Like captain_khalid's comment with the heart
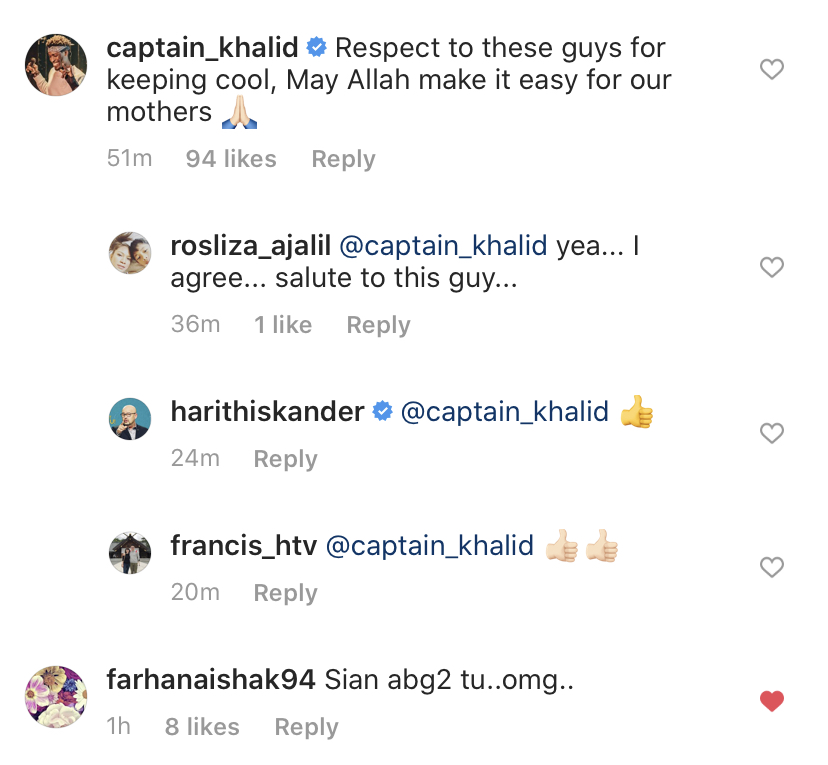 coord(771,69)
